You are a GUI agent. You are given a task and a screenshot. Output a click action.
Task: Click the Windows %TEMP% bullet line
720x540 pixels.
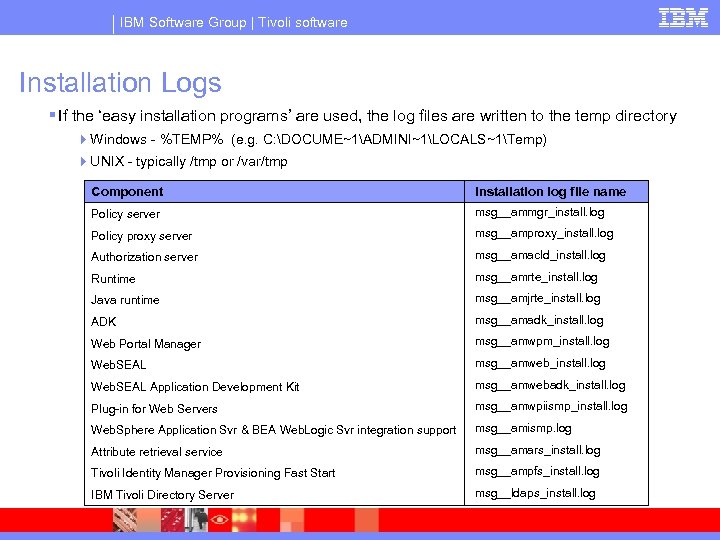point(318,139)
